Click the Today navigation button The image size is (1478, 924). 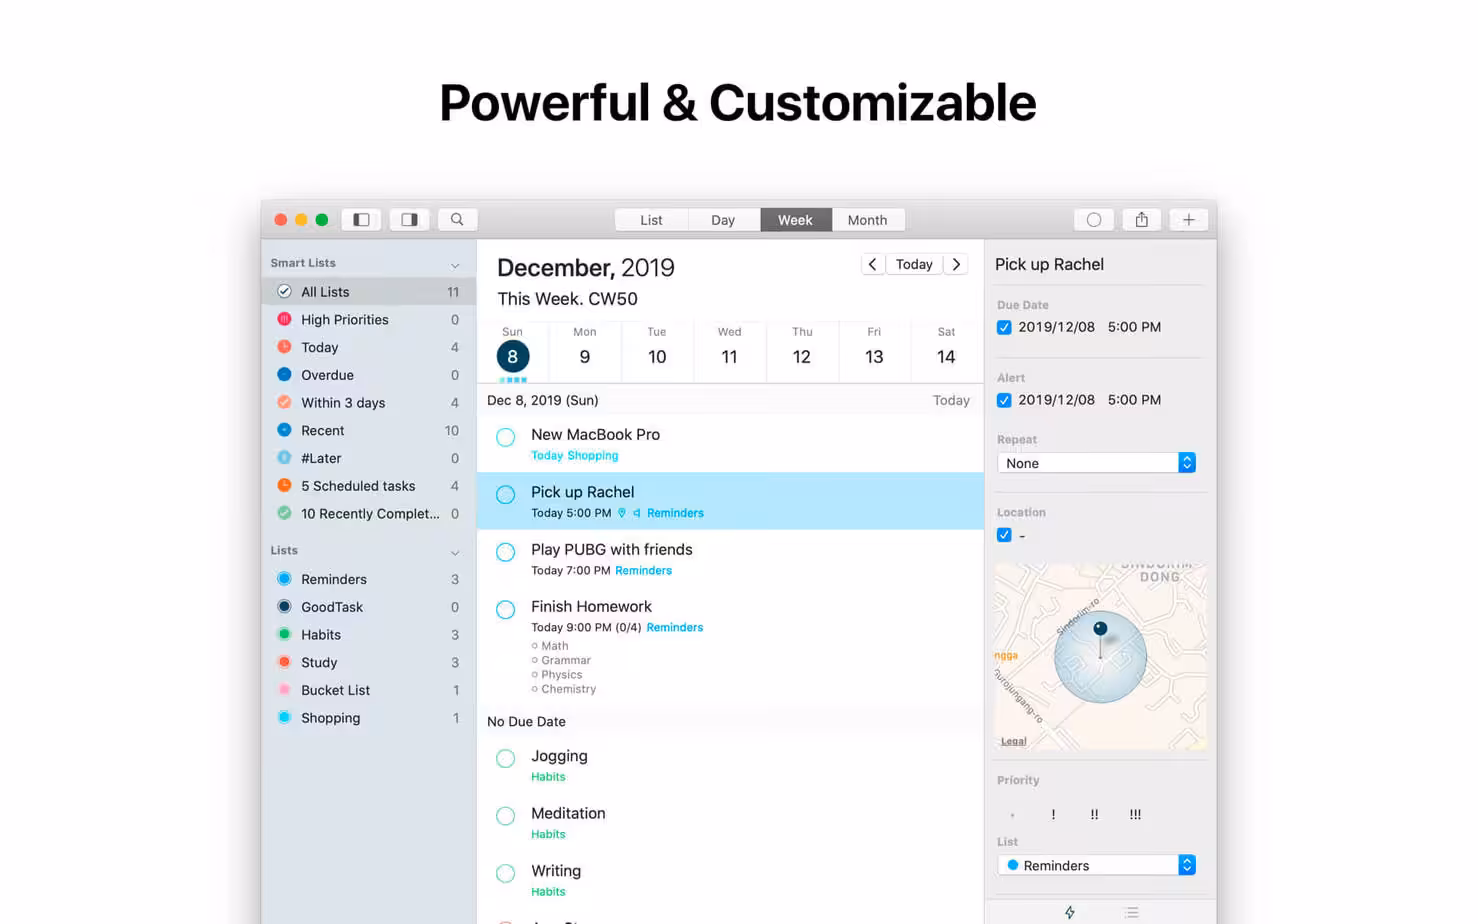tap(914, 264)
